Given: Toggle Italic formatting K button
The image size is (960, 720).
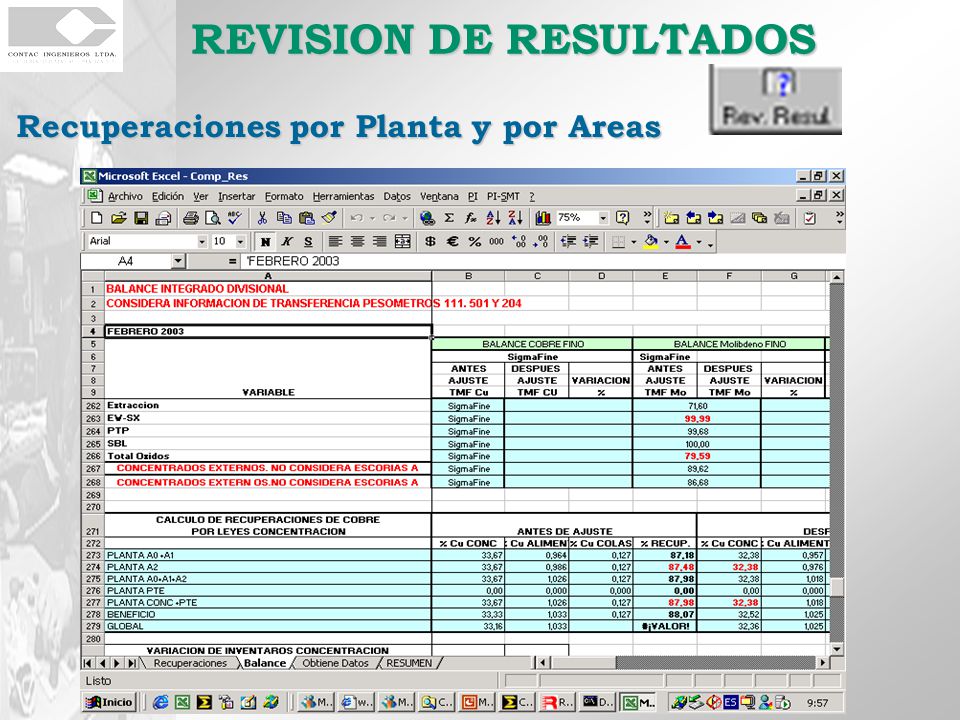Looking at the screenshot, I should [x=287, y=241].
